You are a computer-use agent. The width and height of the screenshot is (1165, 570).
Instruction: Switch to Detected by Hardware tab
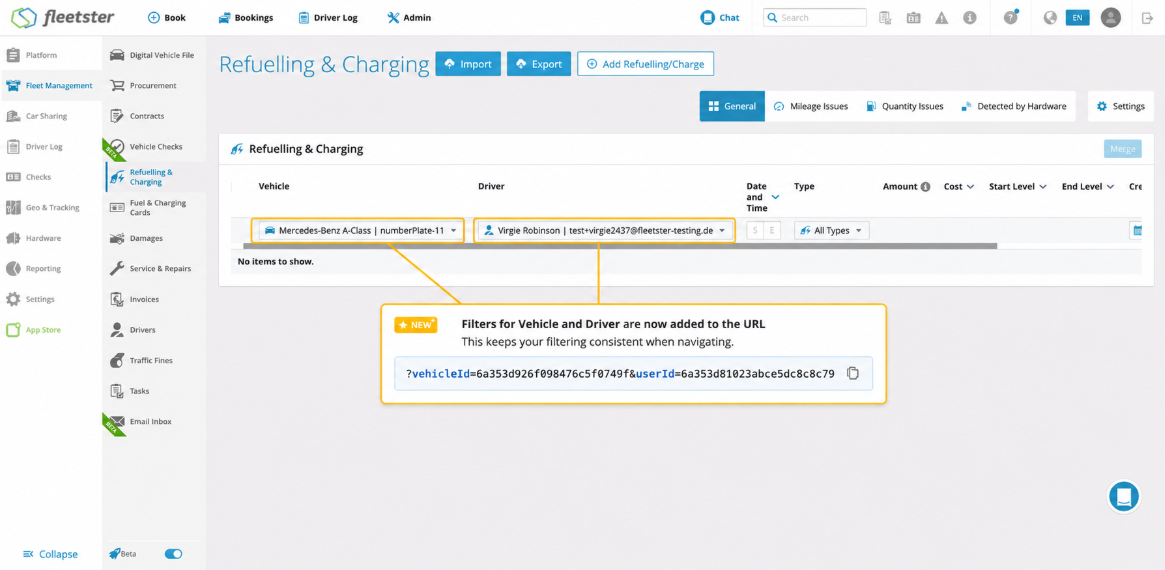[1013, 106]
